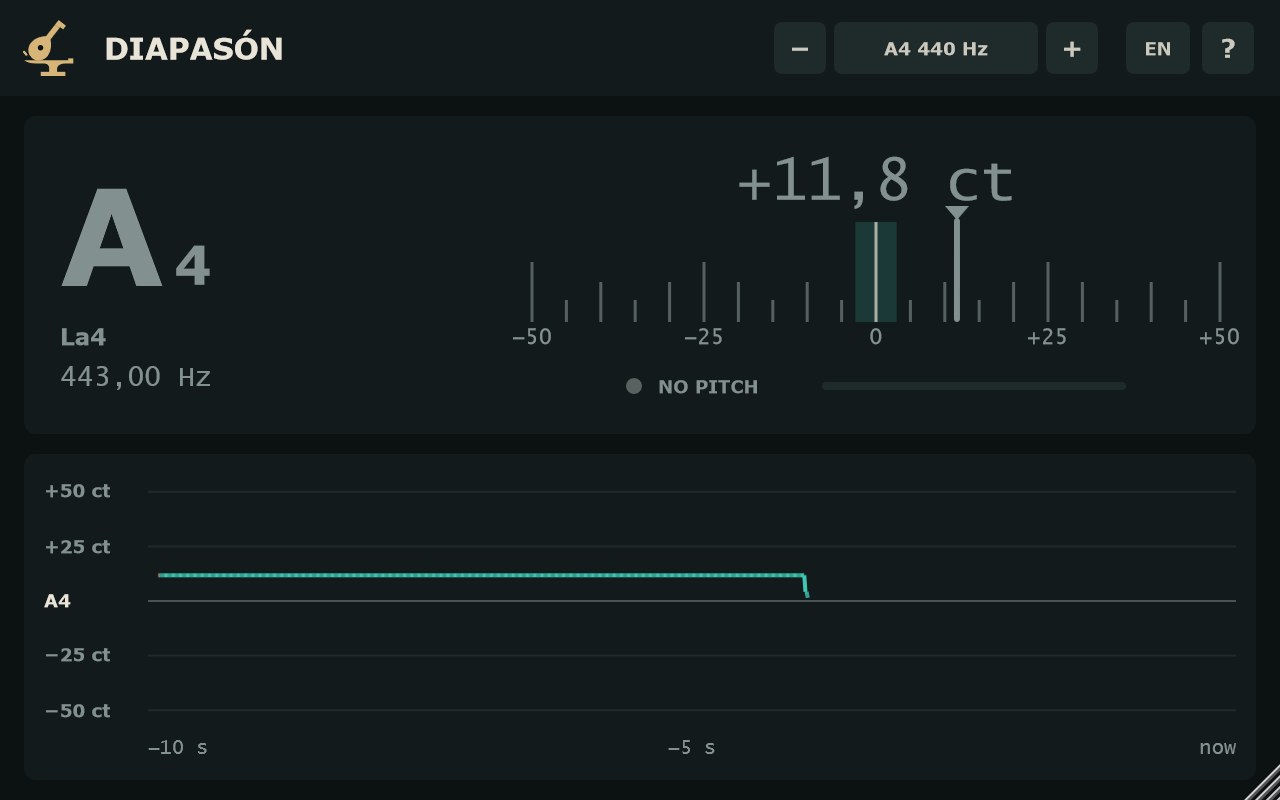The width and height of the screenshot is (1280, 800).
Task: Click the resize grip in the window corner
Action: click(x=1262, y=782)
